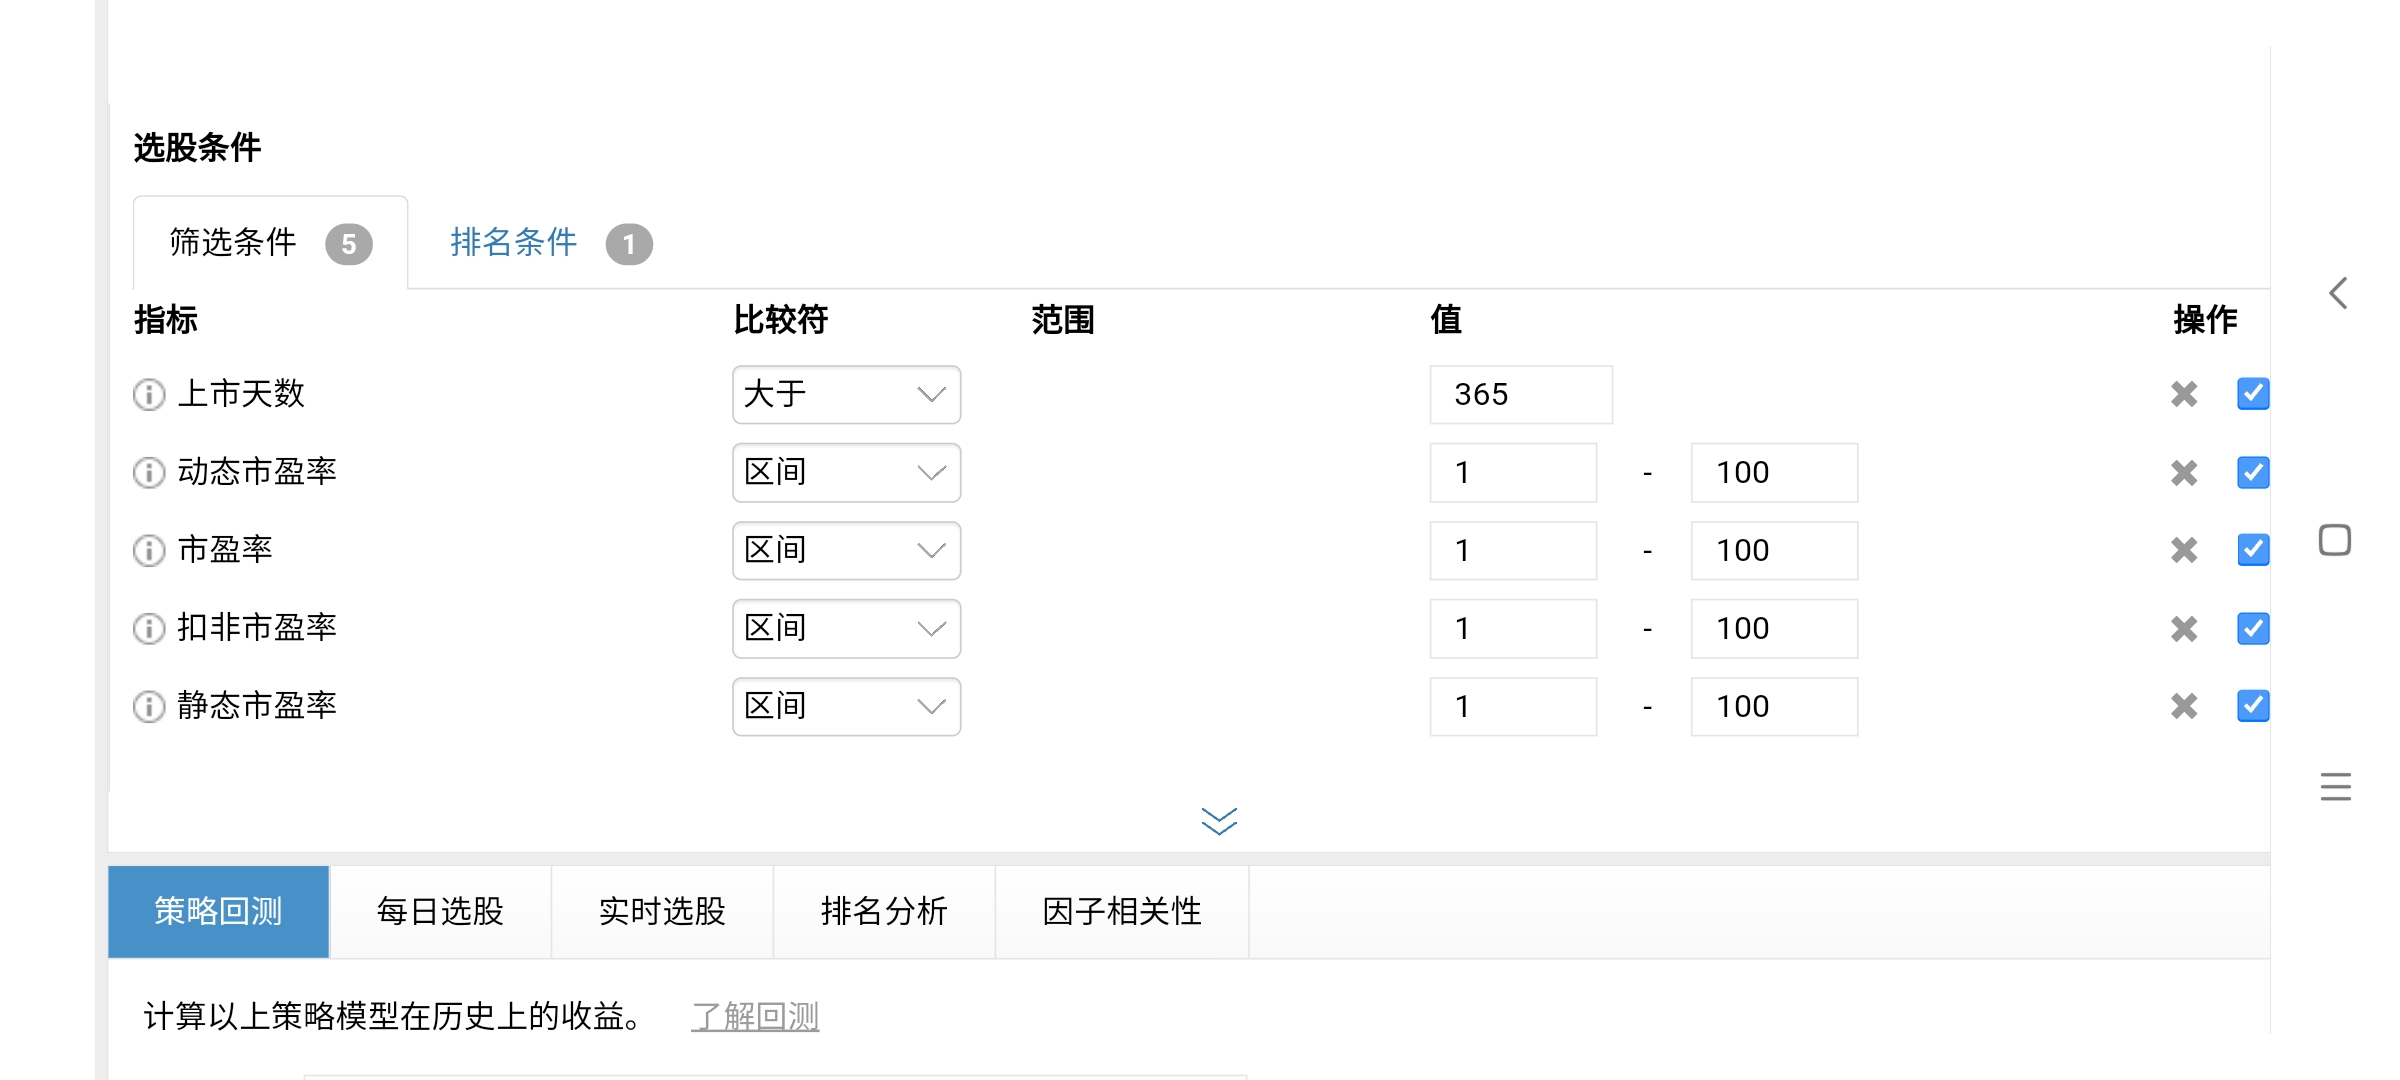This screenshot has height=1080, width=2400.
Task: Select the 因子相关性 tab
Action: coord(1121,911)
